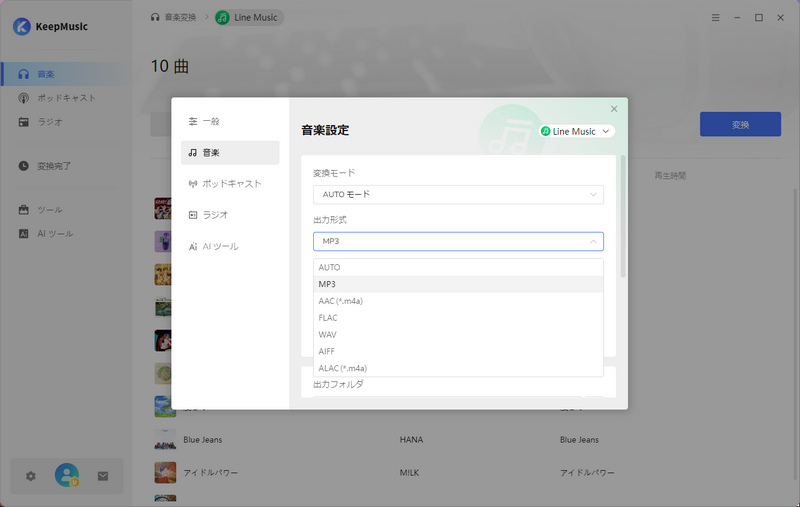The width and height of the screenshot is (800, 507).
Task: Switch to 一般 settings tab
Action: coord(230,121)
